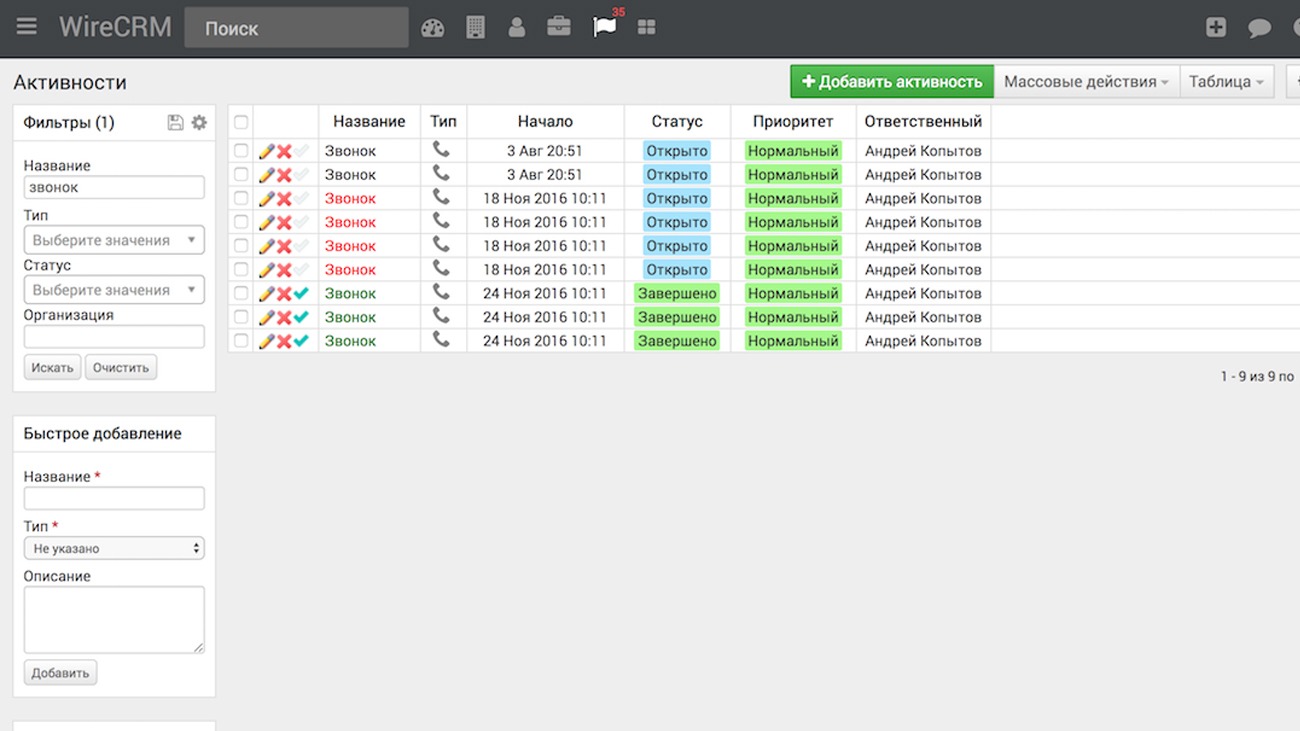The image size is (1300, 731).
Task: Sort table by Начало column header
Action: (545, 122)
